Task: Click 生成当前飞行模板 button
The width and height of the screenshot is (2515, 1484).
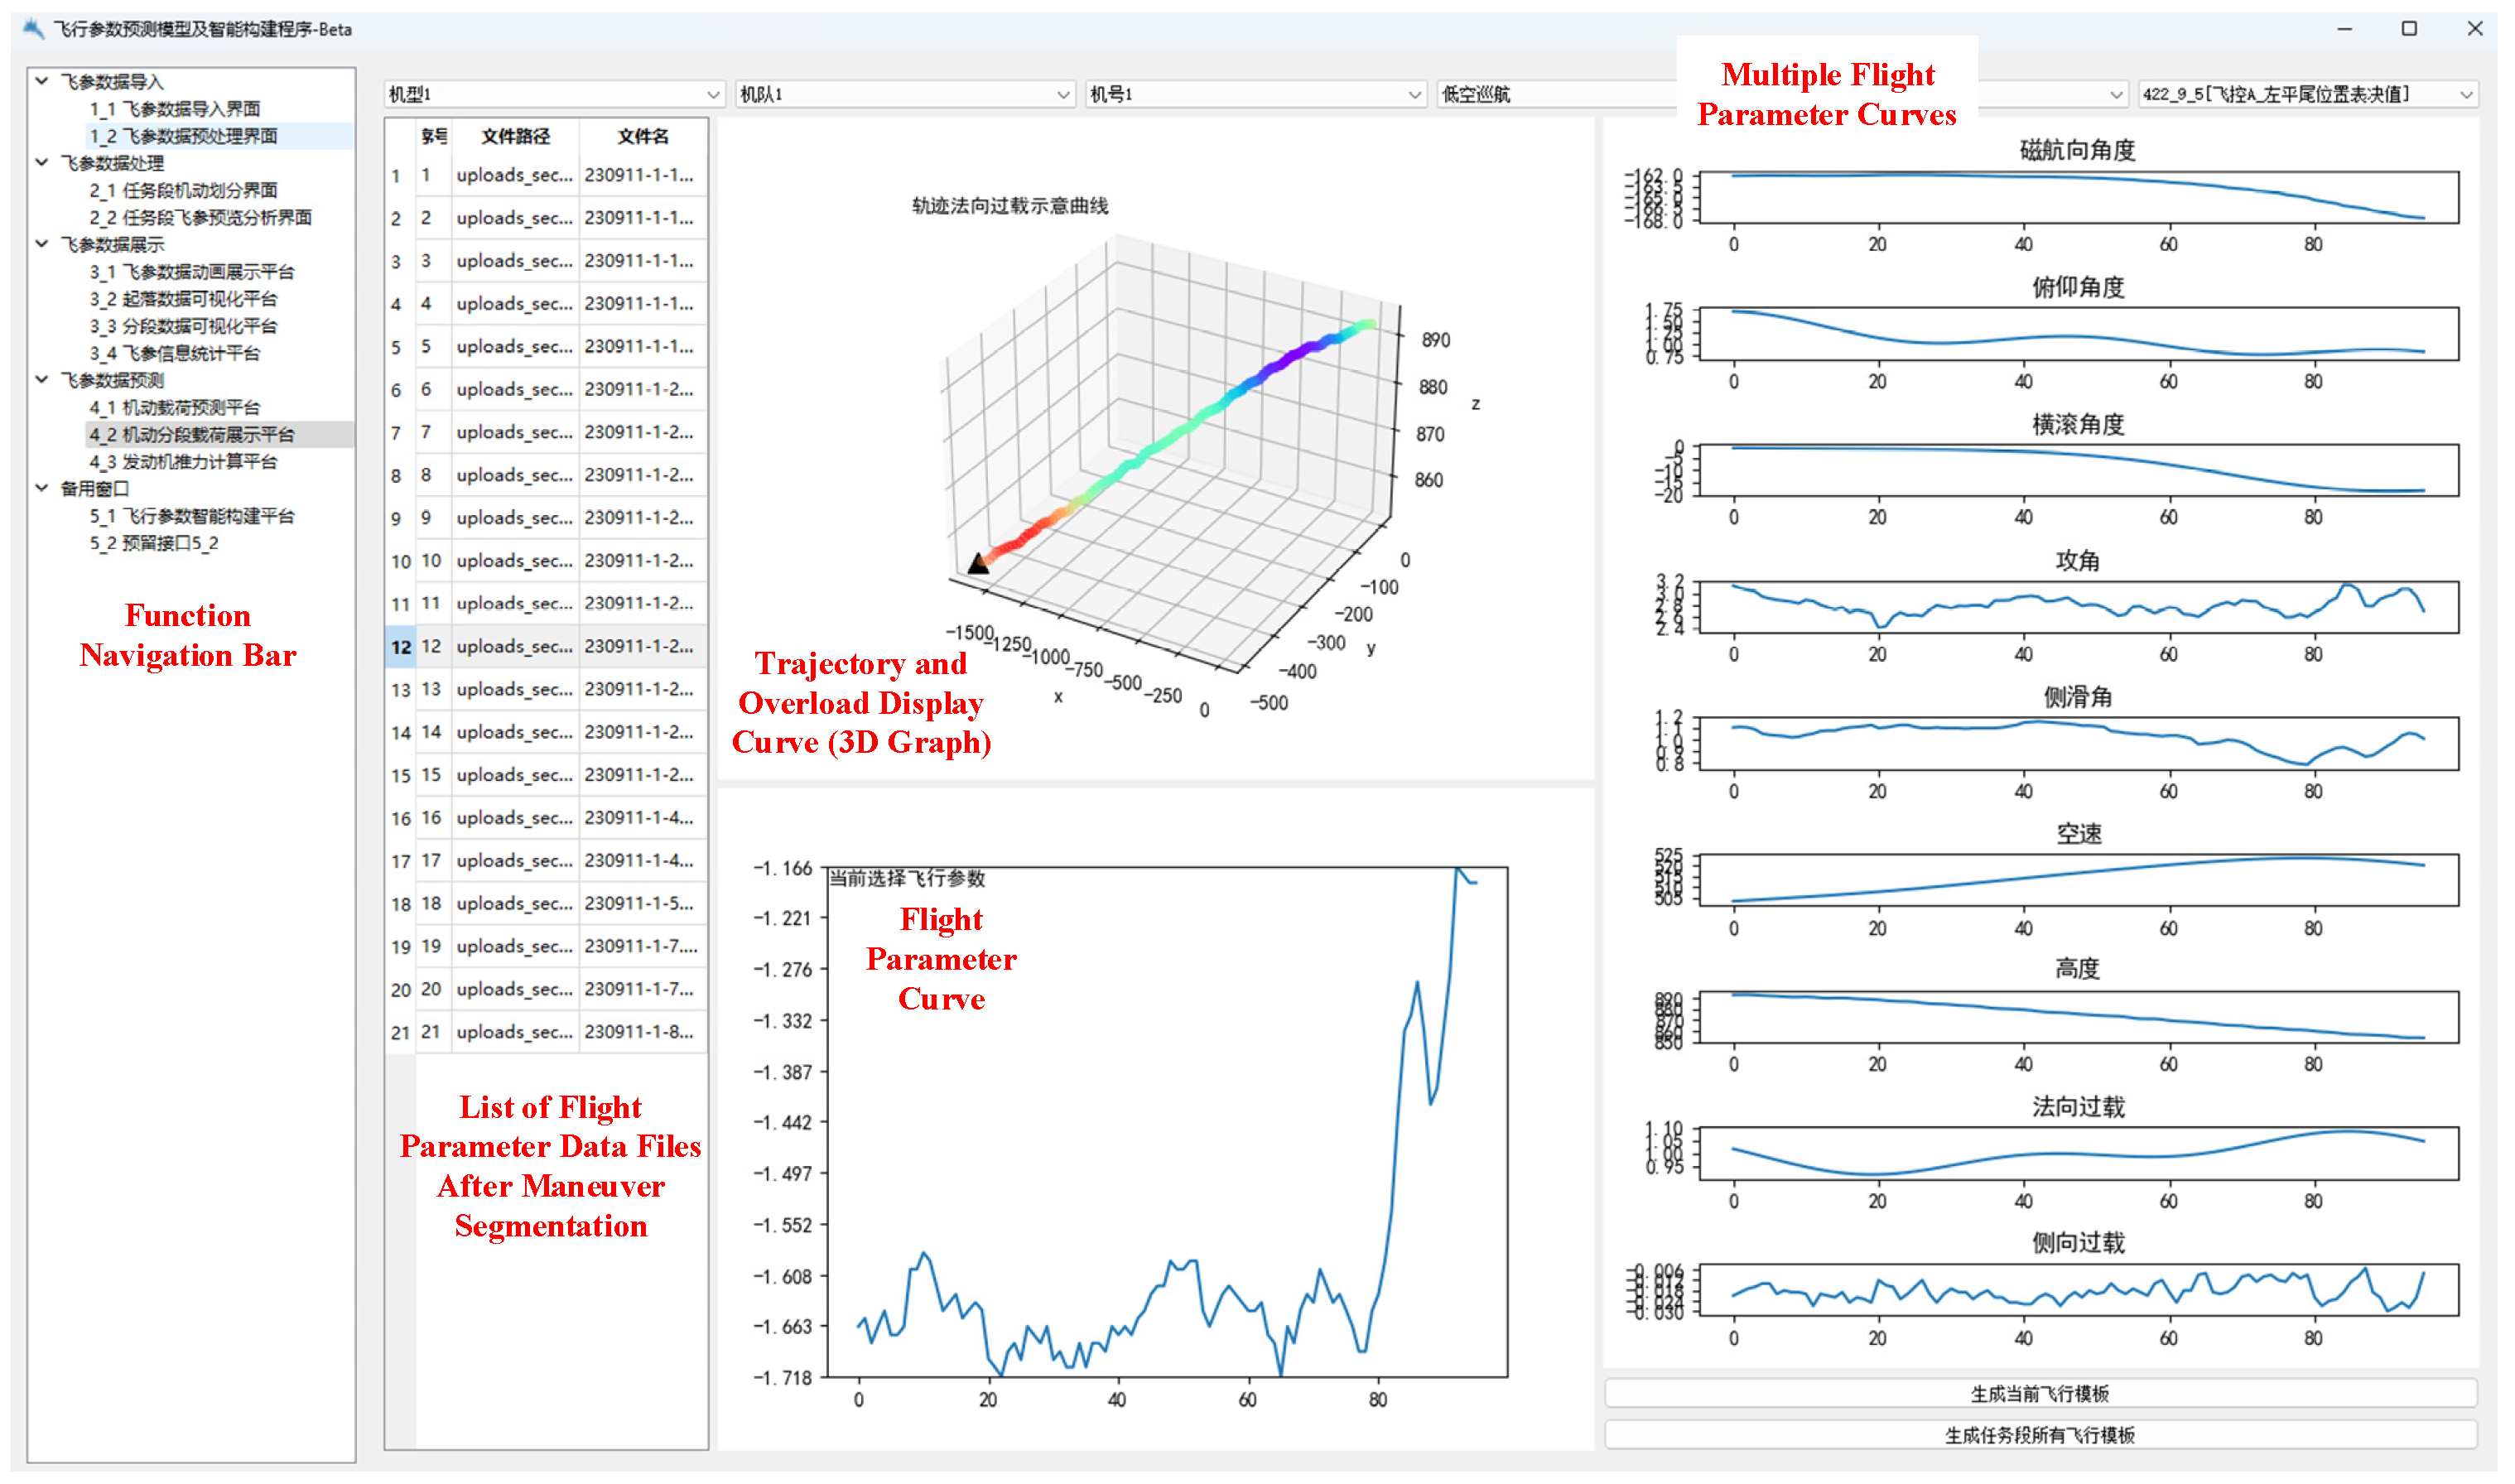Action: tap(2039, 1393)
